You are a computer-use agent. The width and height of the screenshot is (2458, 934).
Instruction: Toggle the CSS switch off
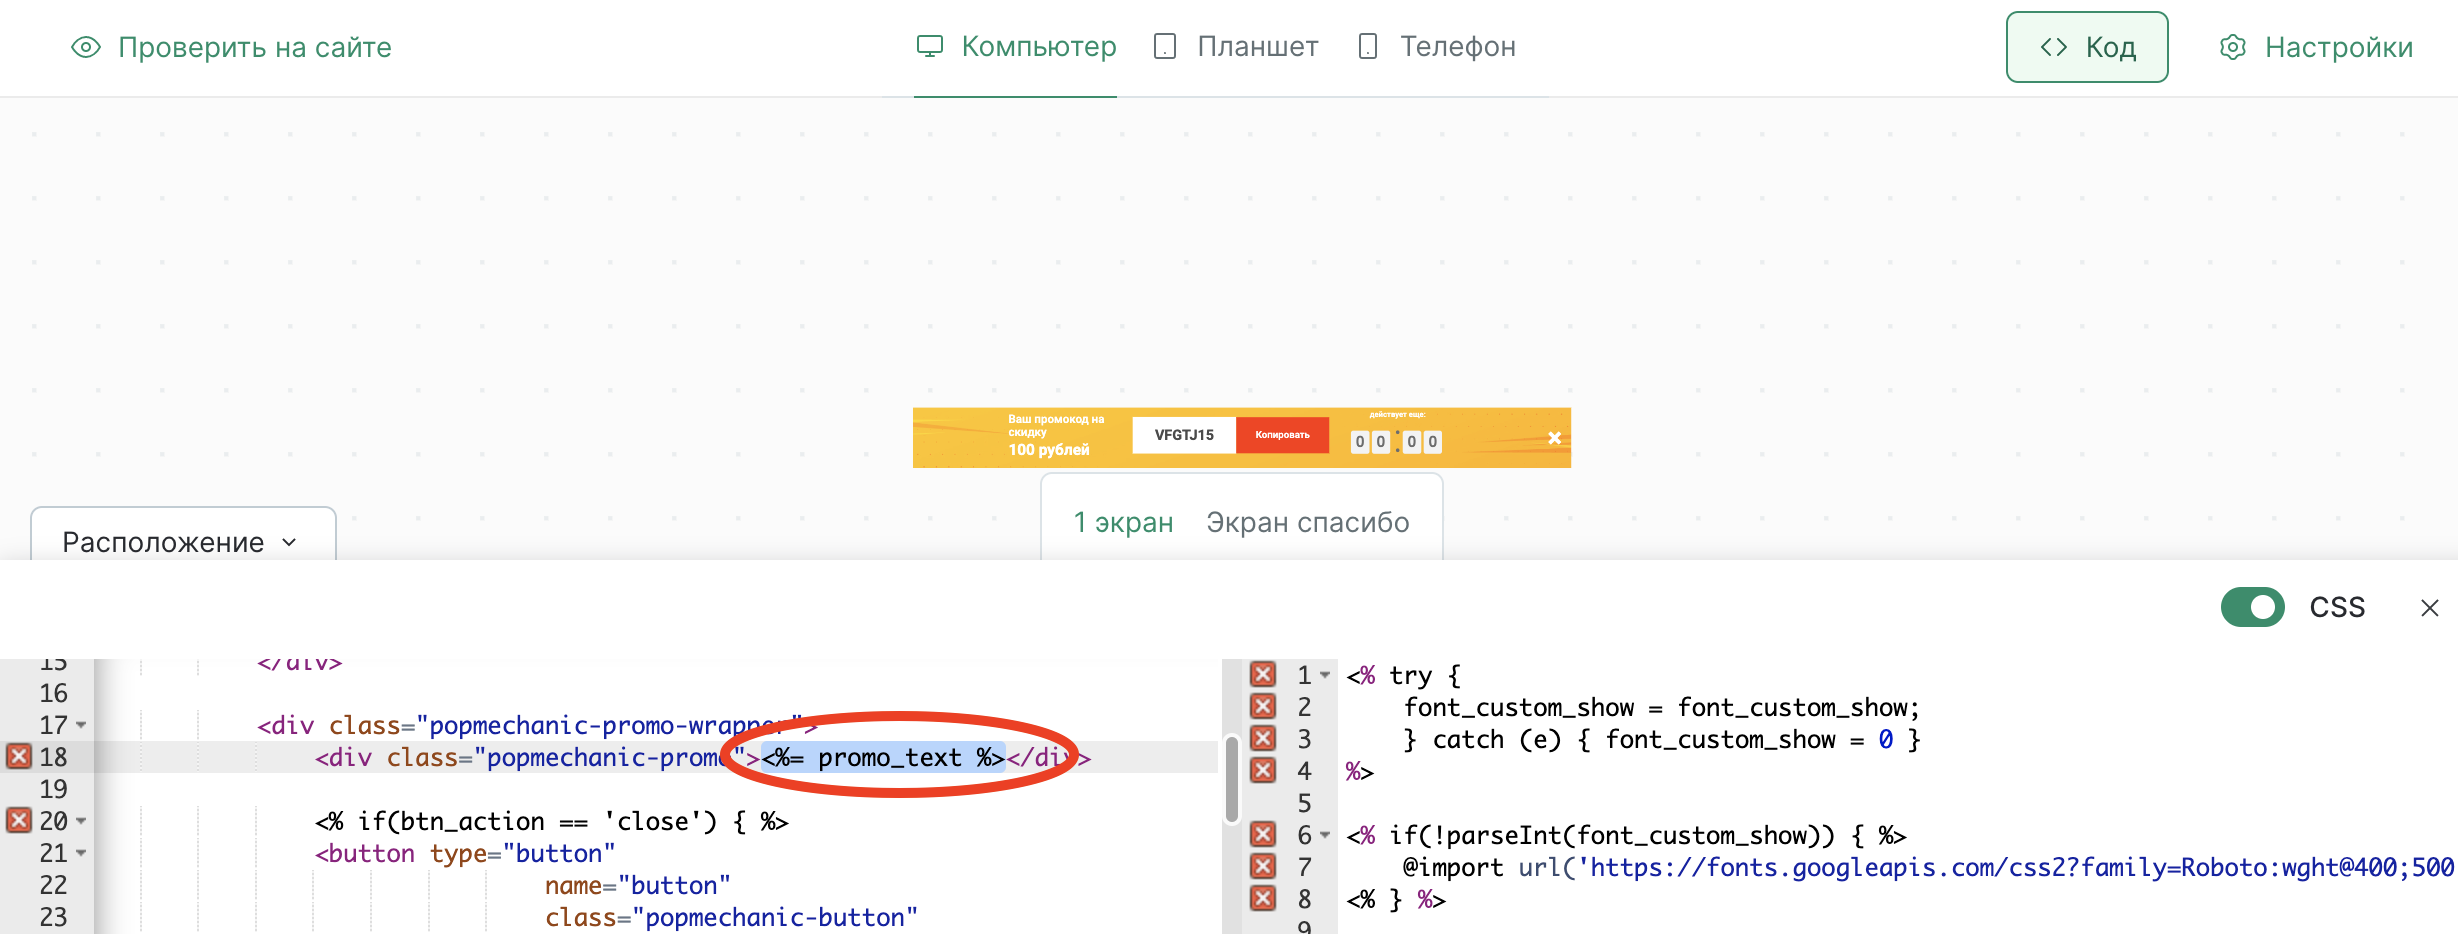click(x=2252, y=607)
